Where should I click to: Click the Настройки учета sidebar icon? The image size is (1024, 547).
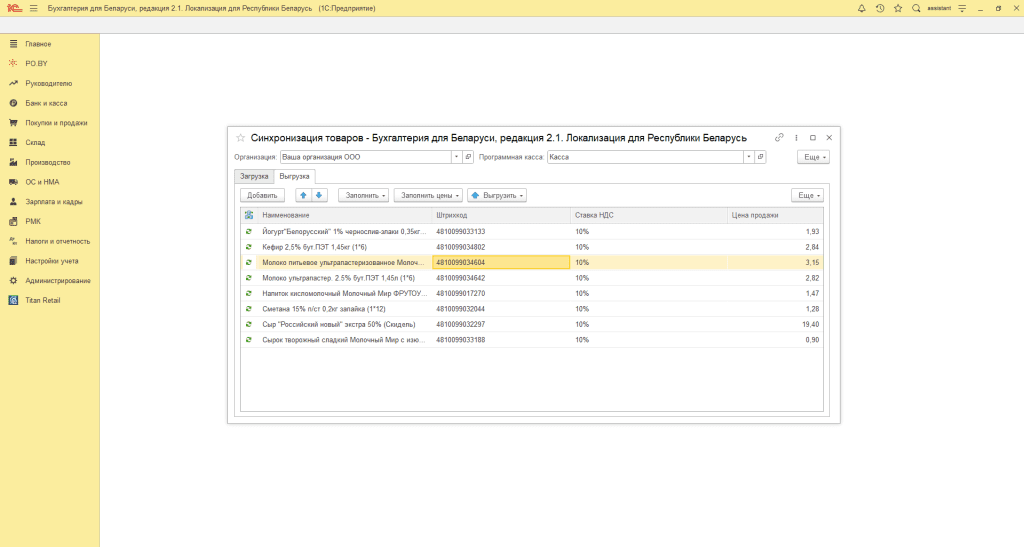[x=13, y=261]
